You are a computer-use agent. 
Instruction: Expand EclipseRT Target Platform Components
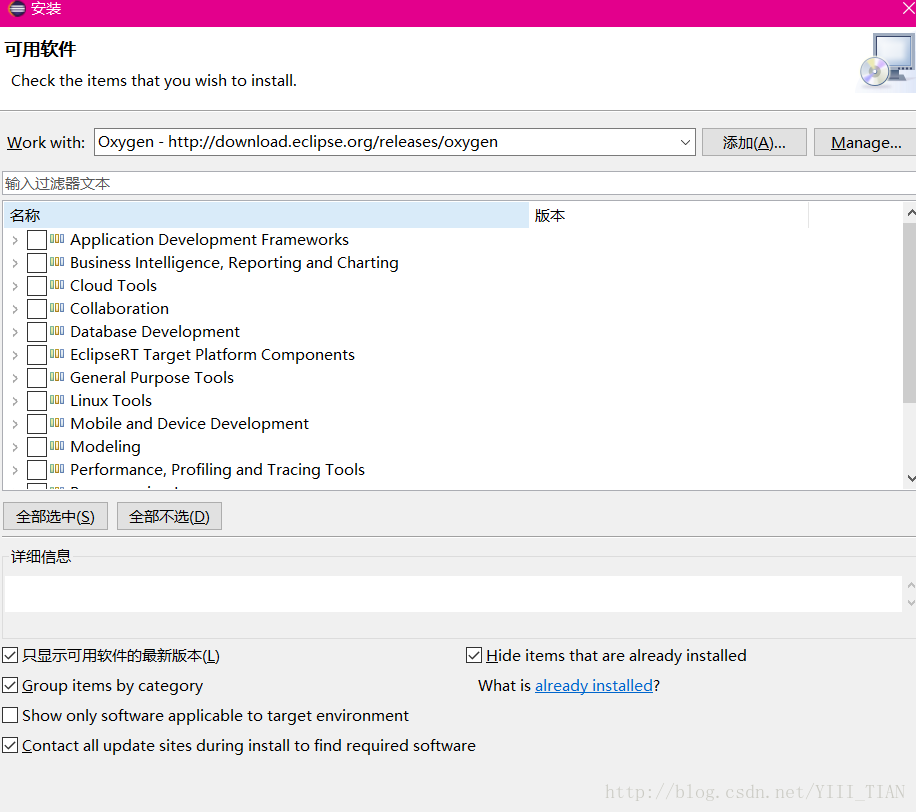pyautogui.click(x=15, y=355)
